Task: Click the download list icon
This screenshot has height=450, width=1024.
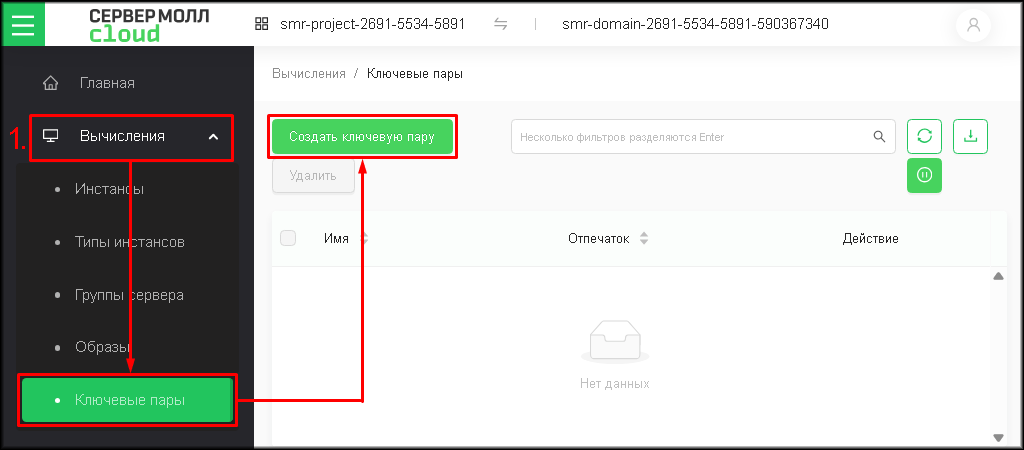Action: tap(970, 137)
